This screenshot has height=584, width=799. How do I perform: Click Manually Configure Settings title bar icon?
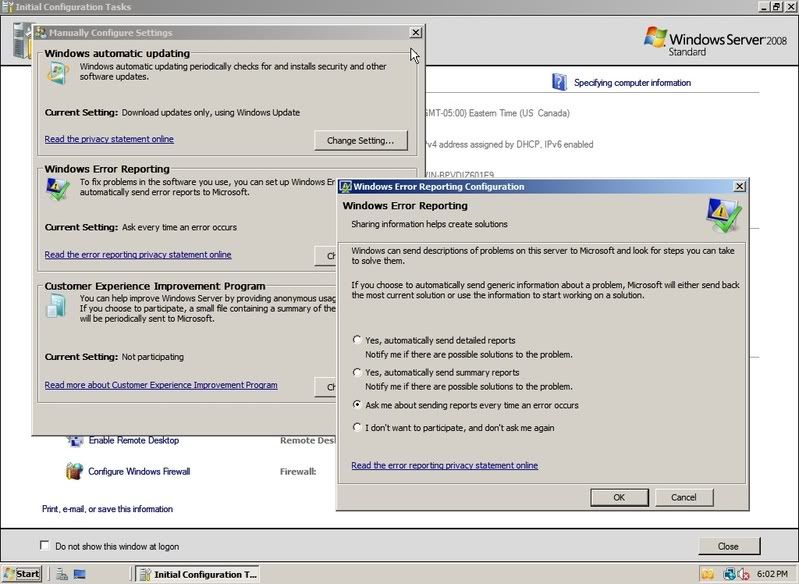[41, 33]
